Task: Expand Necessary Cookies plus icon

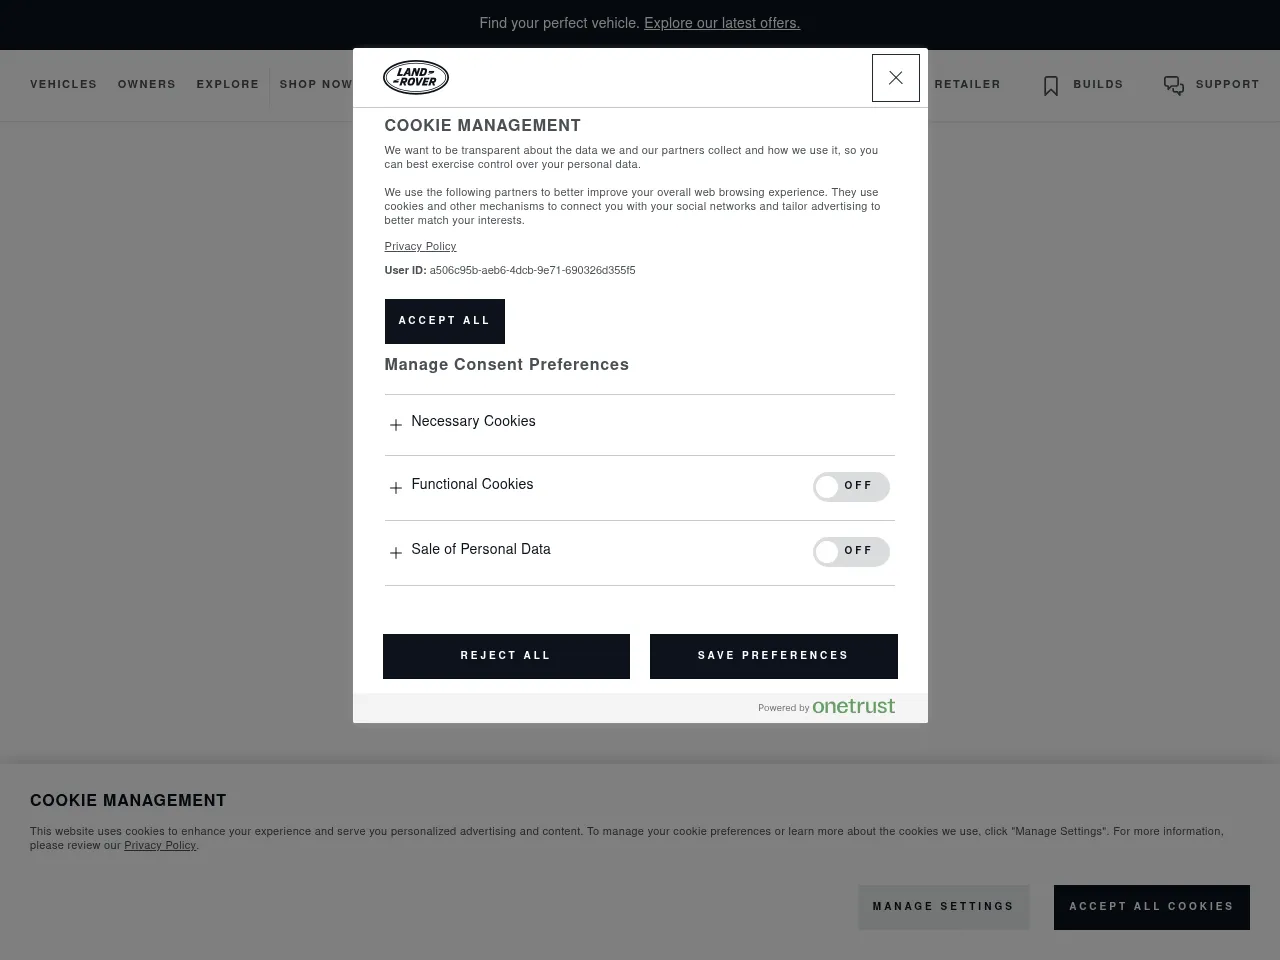Action: coord(396,425)
